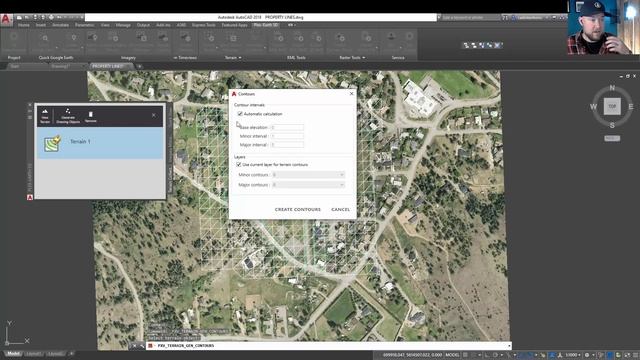Click the CANCEL button in Contours dialog
This screenshot has width=640, height=360.
pyautogui.click(x=340, y=209)
